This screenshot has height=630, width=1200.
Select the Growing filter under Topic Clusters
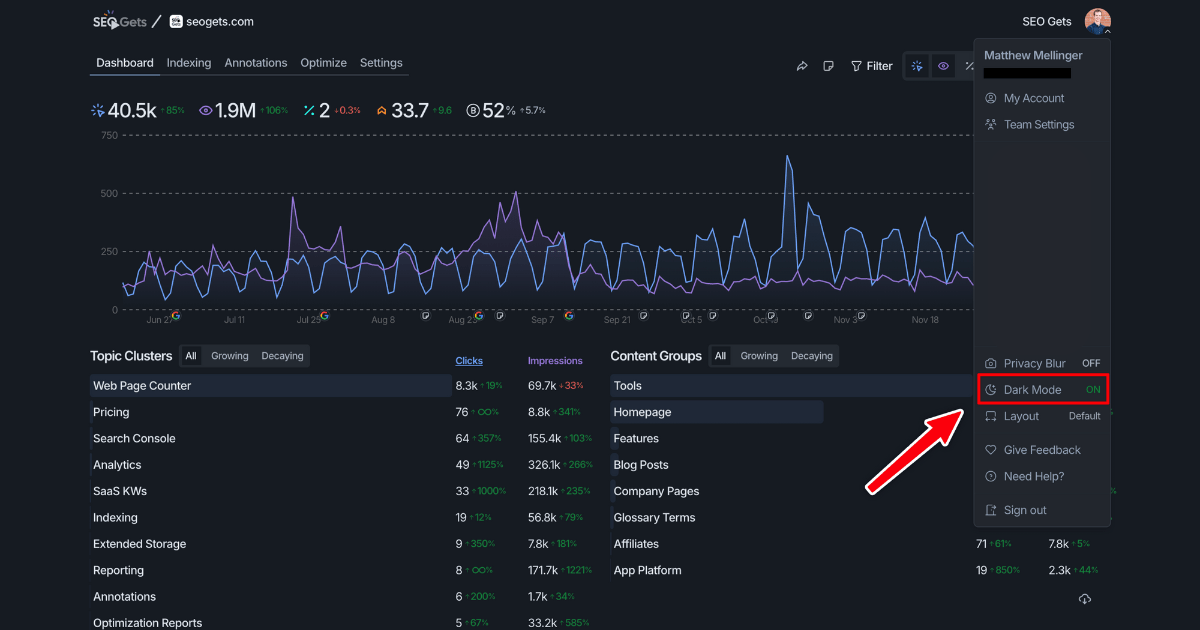point(229,355)
